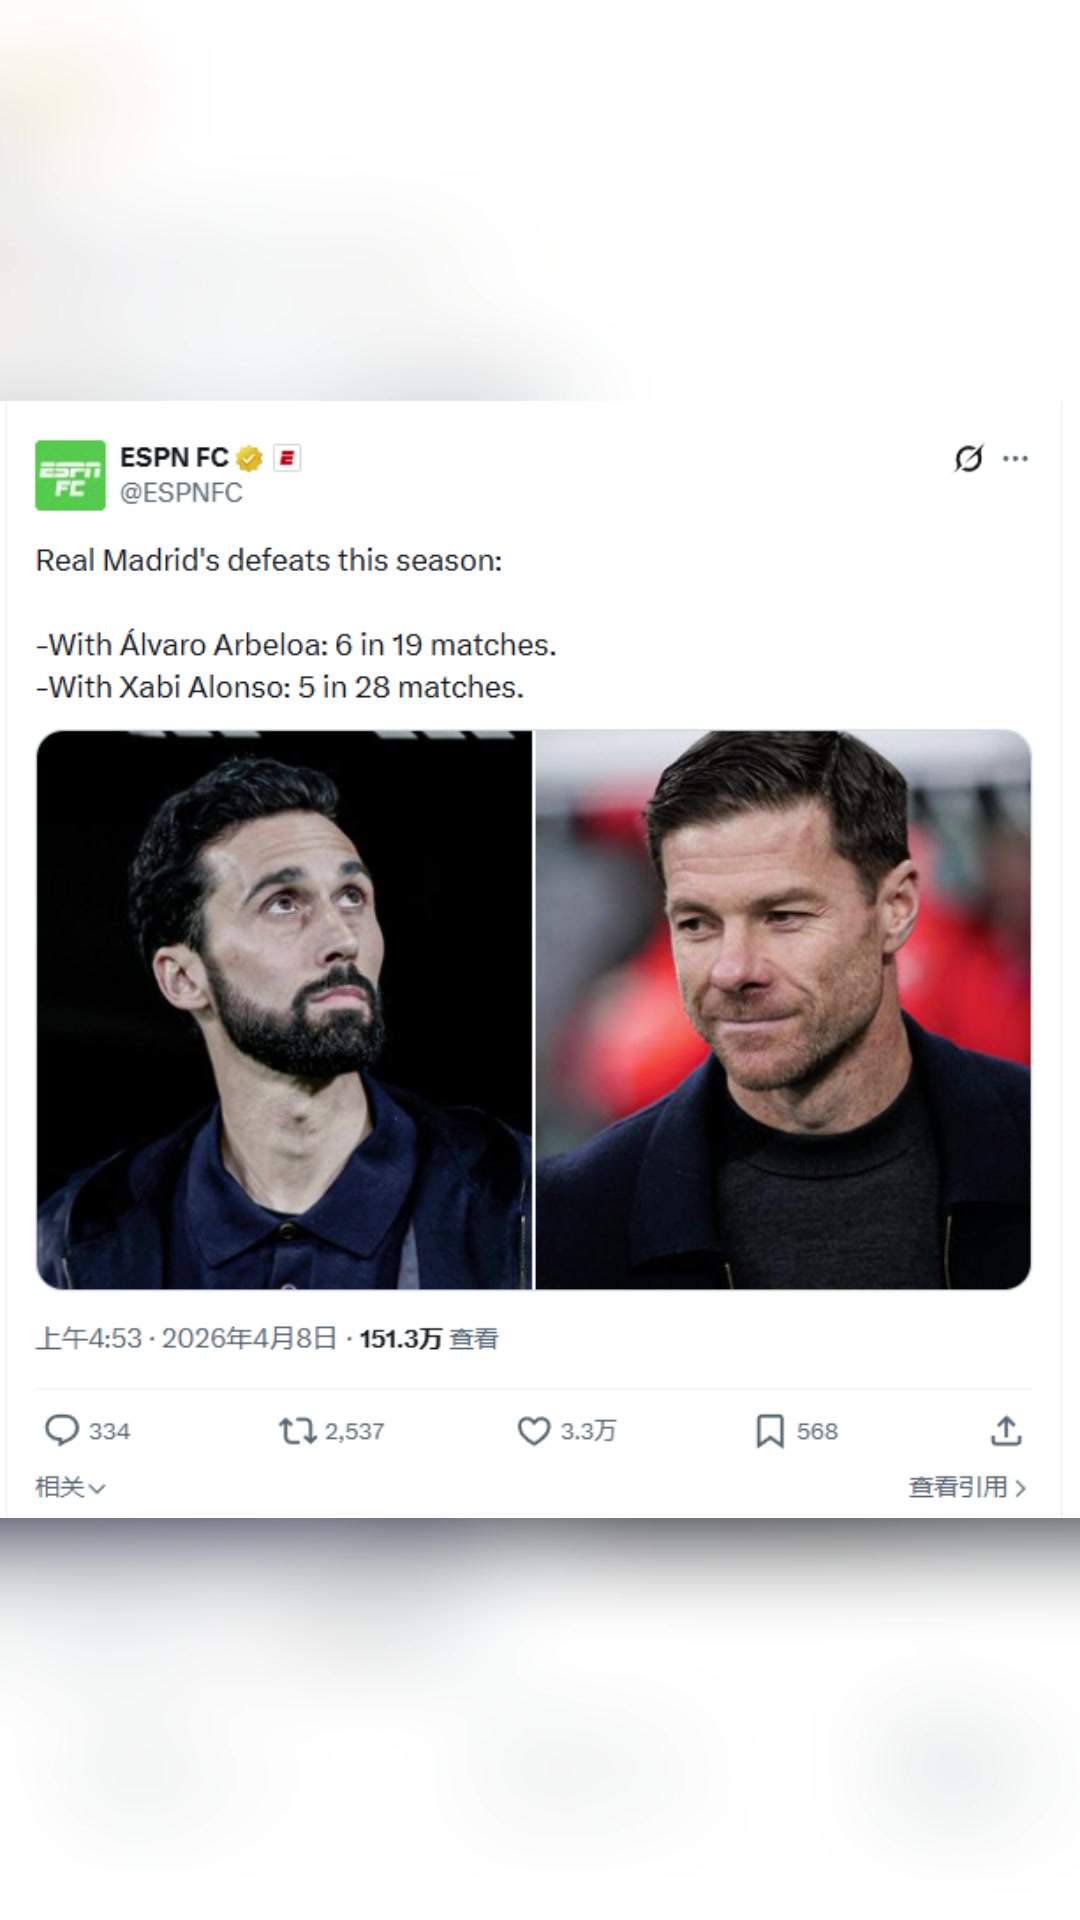1080x1920 pixels.
Task: Open the ESPN FC display name link
Action: click(x=174, y=457)
